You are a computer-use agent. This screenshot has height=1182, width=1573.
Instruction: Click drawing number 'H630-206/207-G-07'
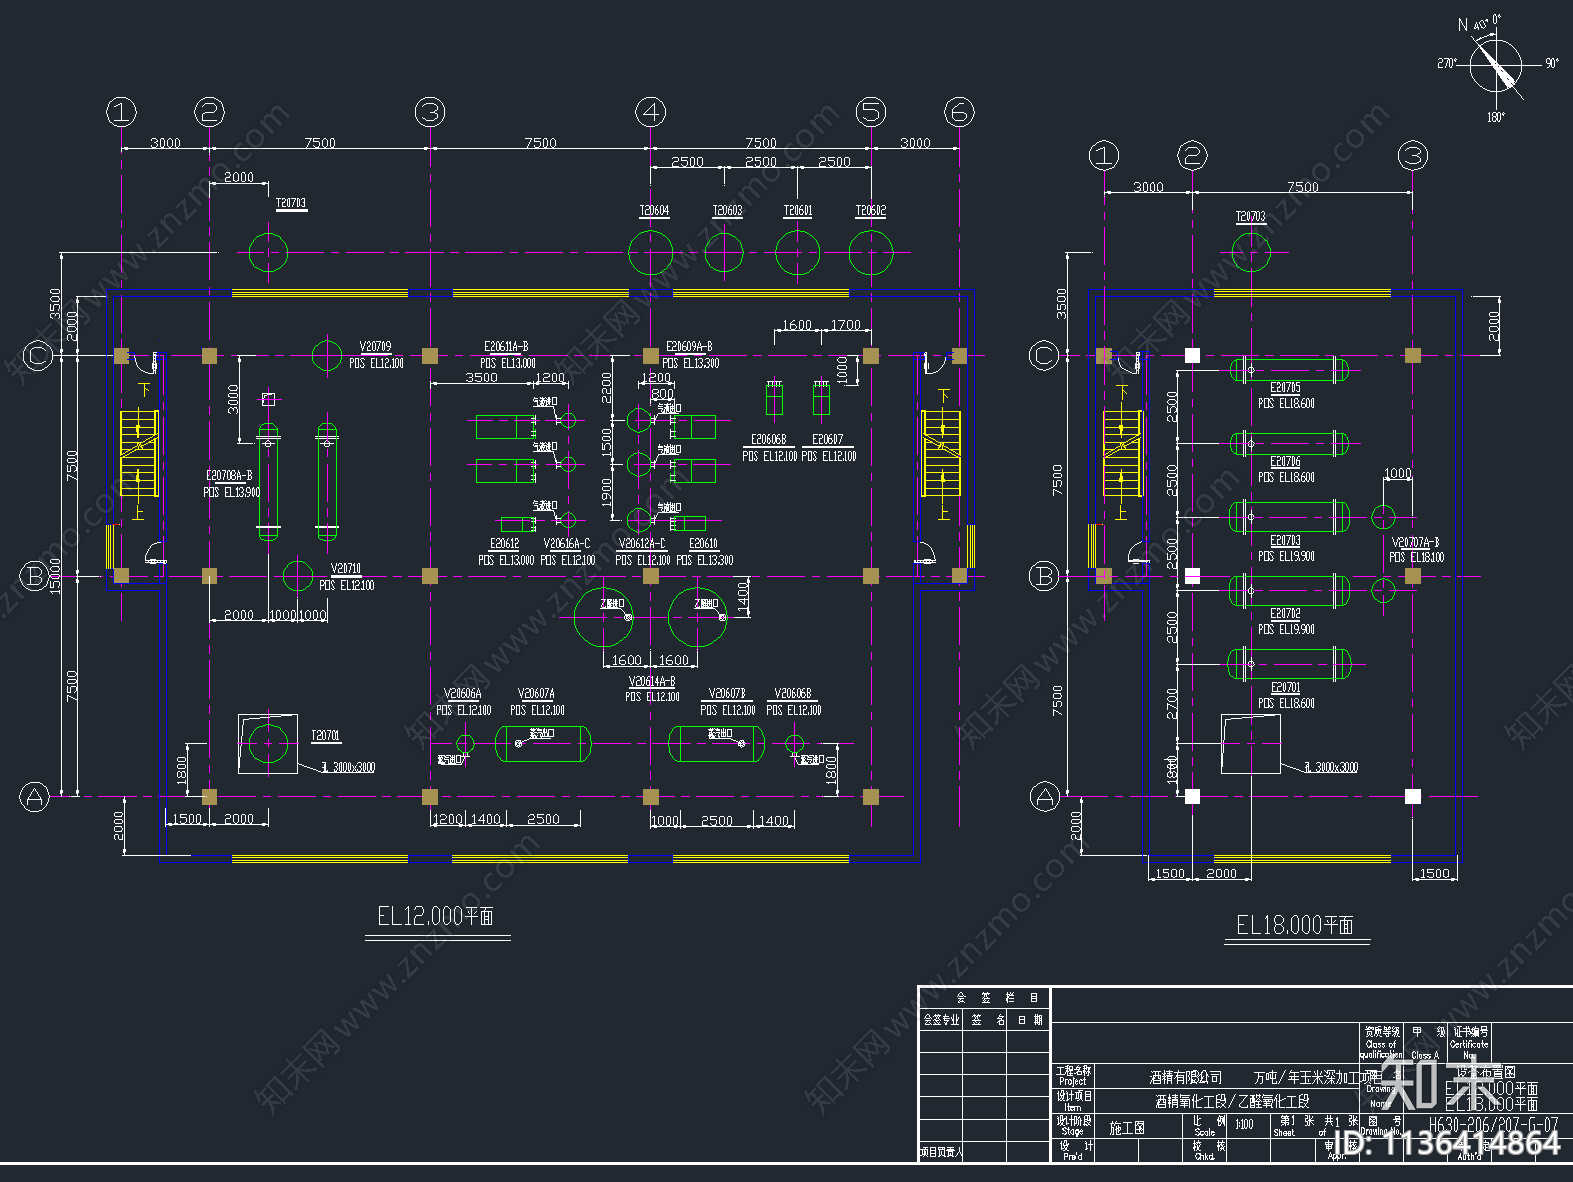coord(1493,1125)
